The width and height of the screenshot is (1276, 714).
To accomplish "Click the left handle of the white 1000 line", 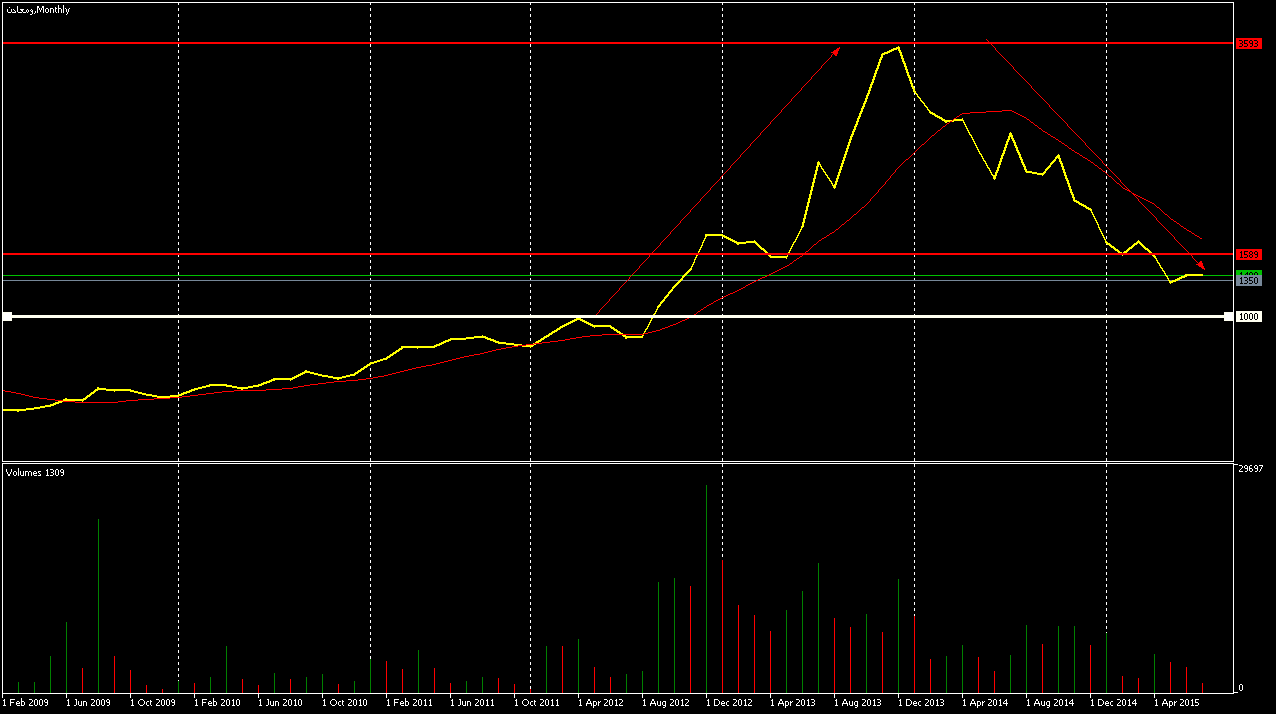I will coord(7,317).
